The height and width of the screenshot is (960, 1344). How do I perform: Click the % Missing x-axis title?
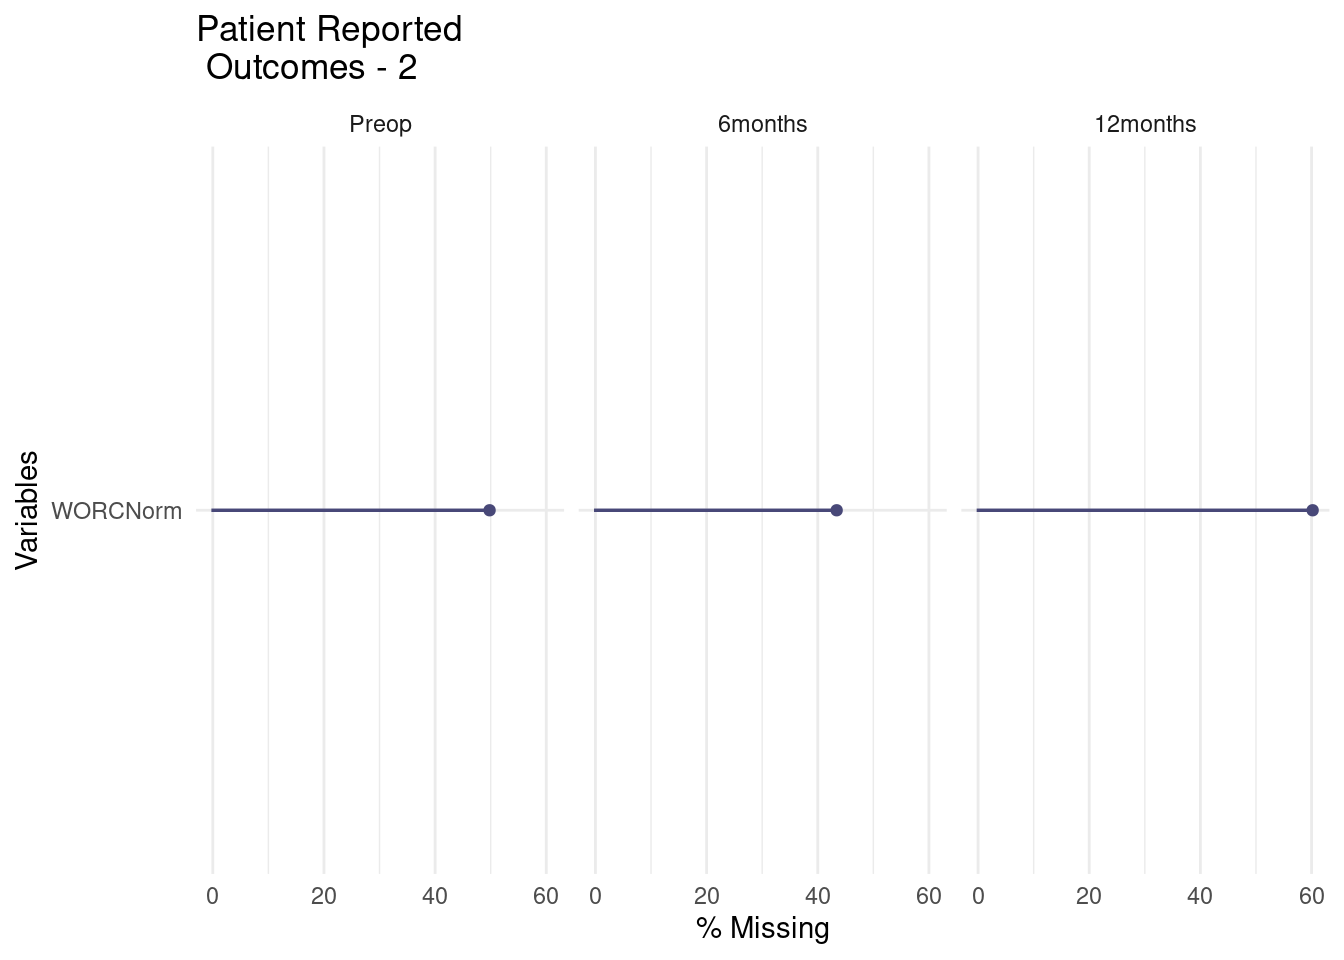pyautogui.click(x=763, y=928)
